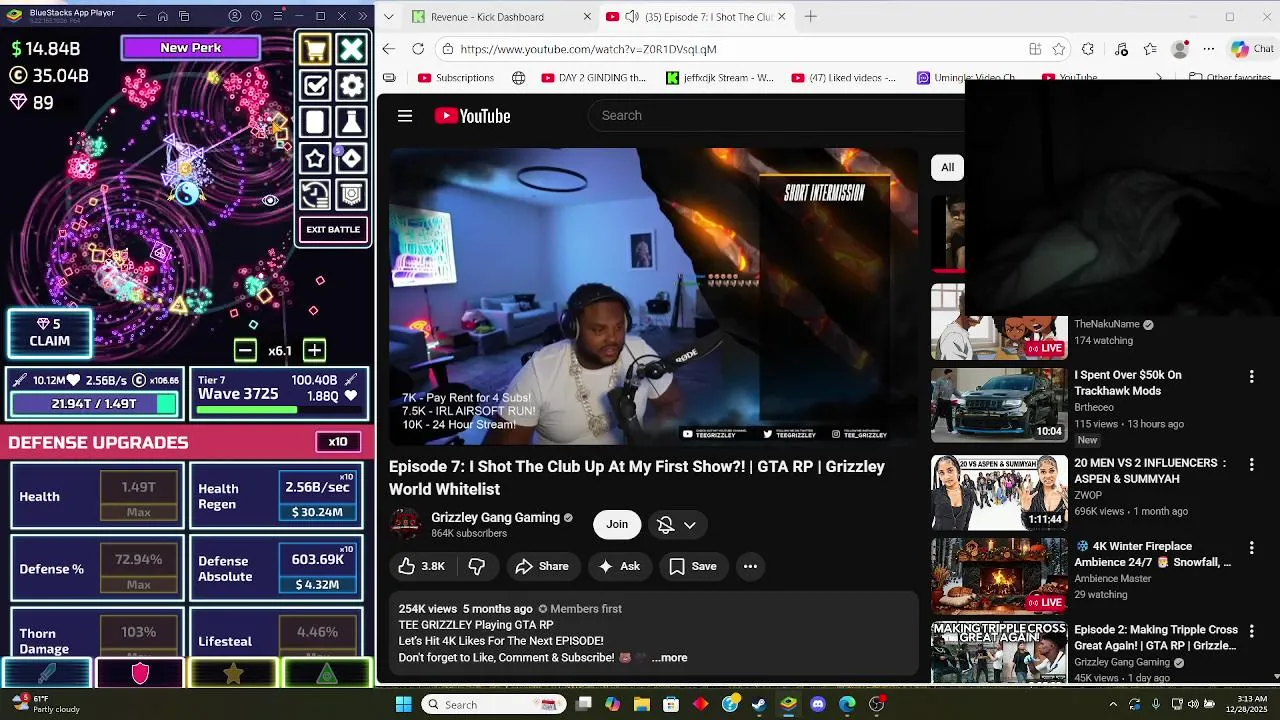Switch to the sword attack upgrades tab
This screenshot has width=1280, height=720.
[46, 673]
